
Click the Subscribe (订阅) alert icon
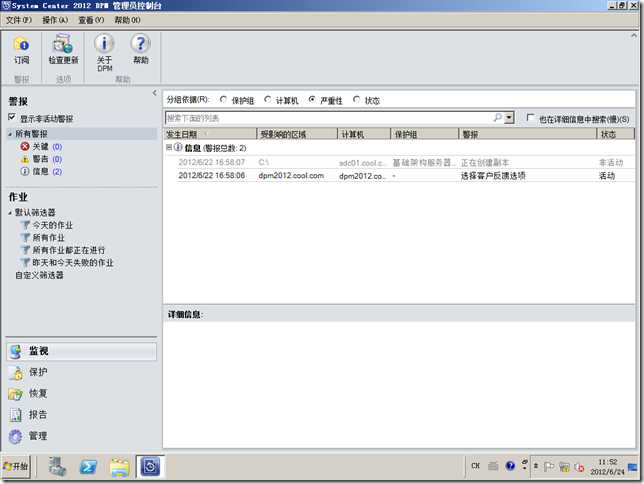pos(21,44)
